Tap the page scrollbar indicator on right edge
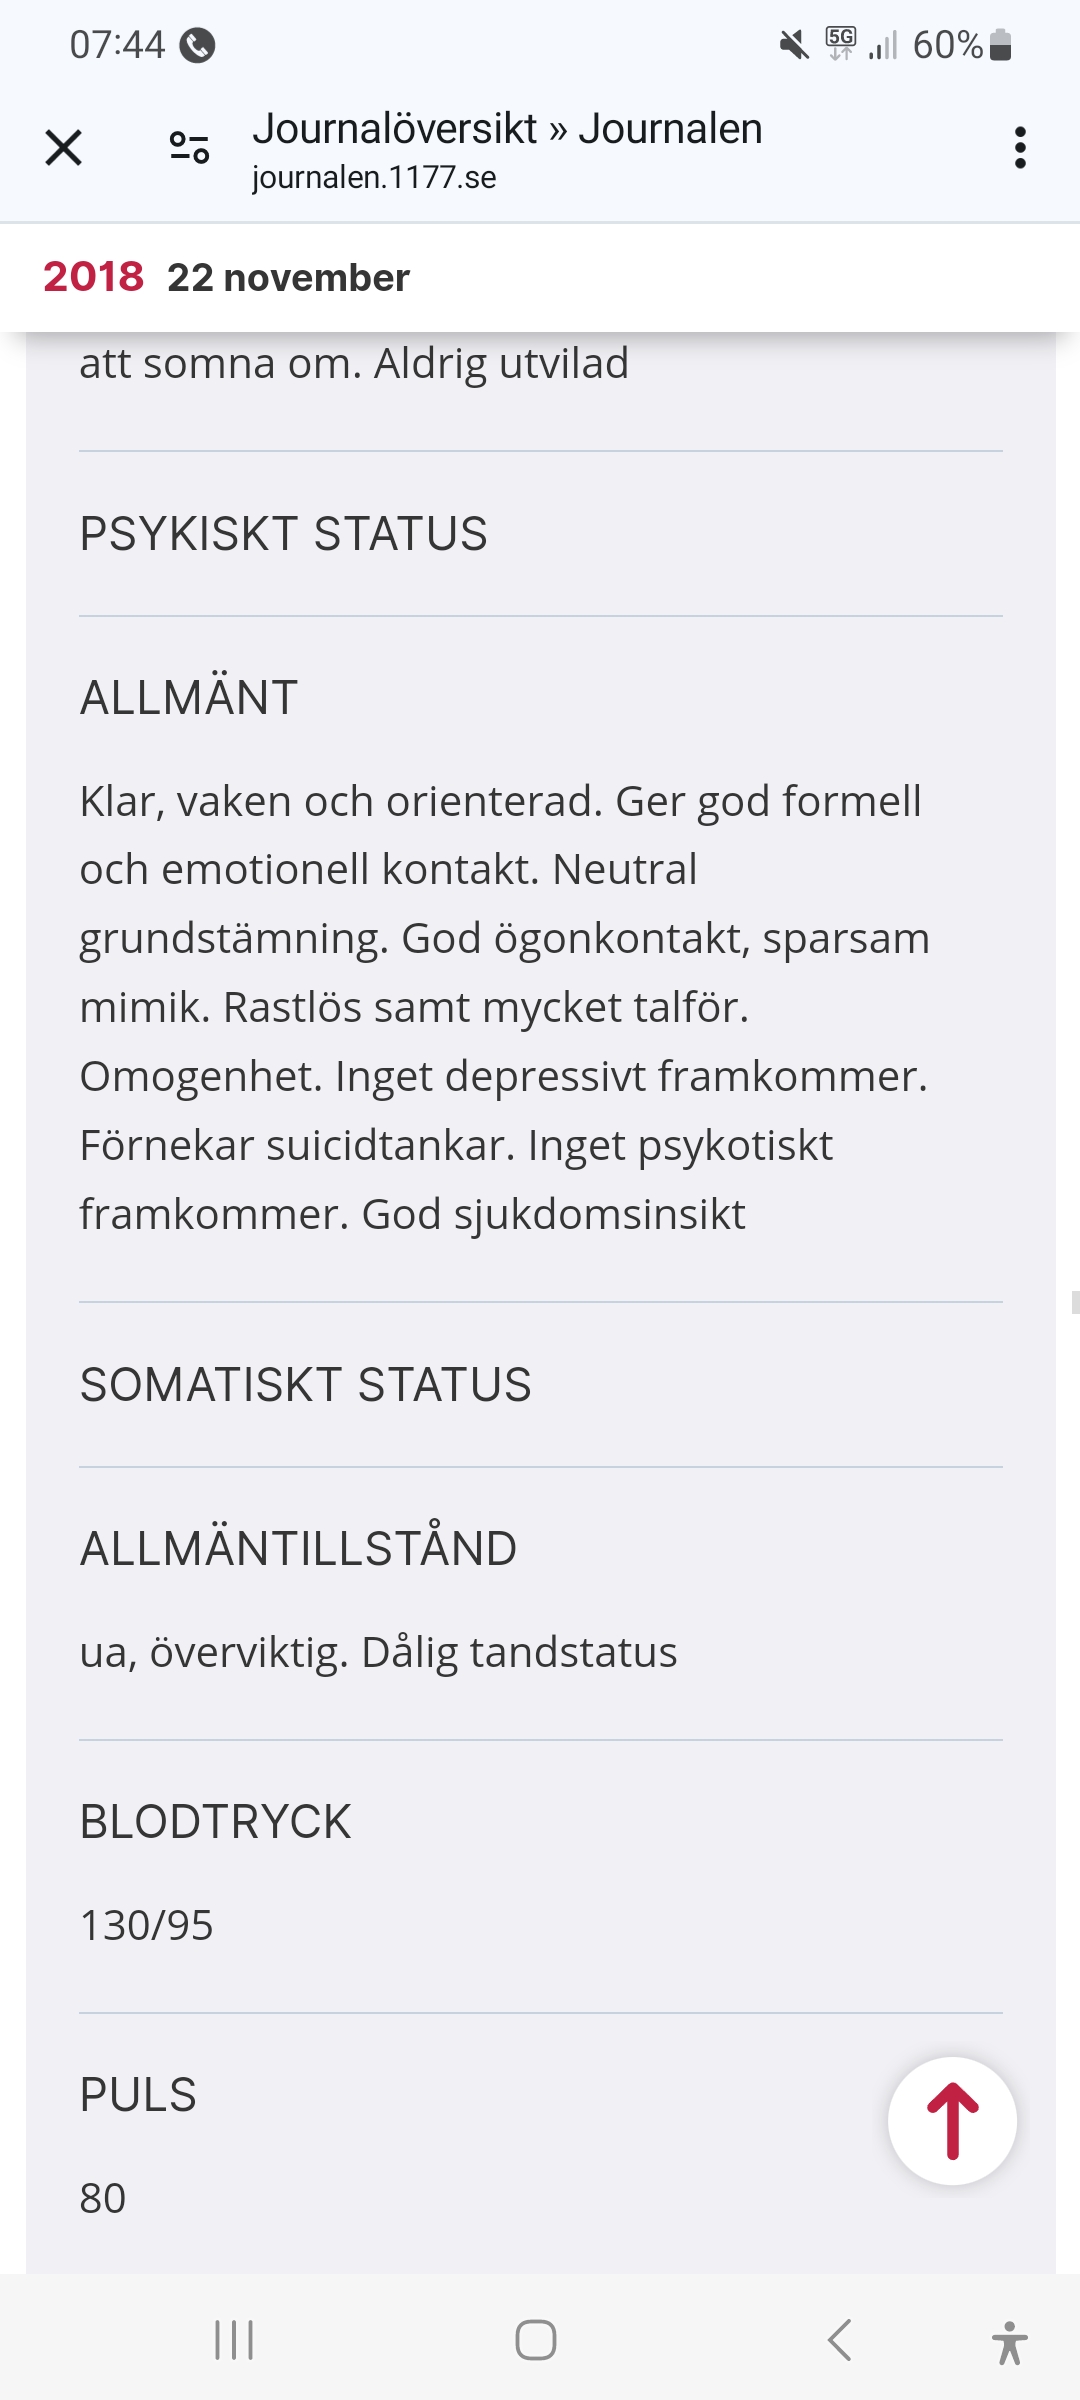The image size is (1080, 2400). click(x=1074, y=1301)
